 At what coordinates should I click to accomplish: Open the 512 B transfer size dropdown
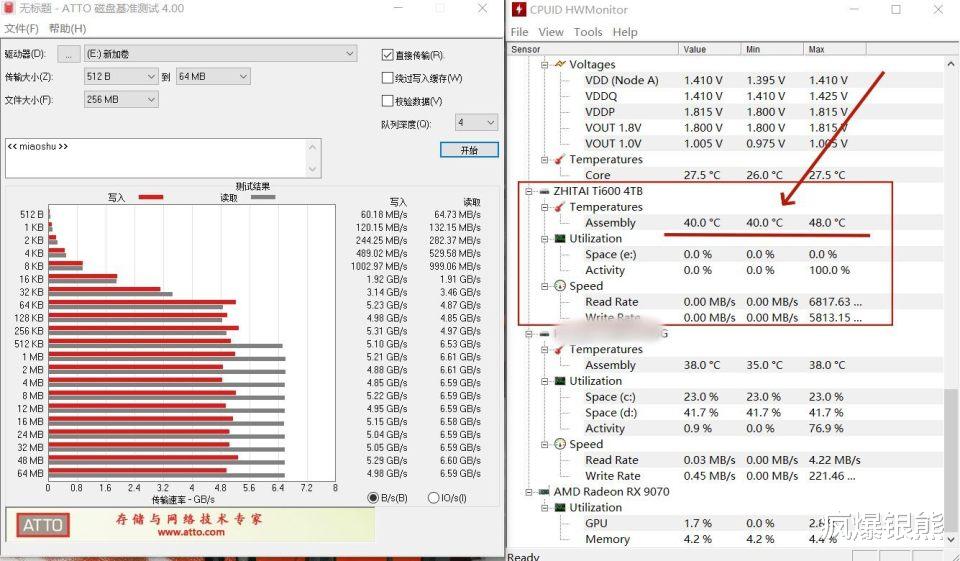coord(121,77)
